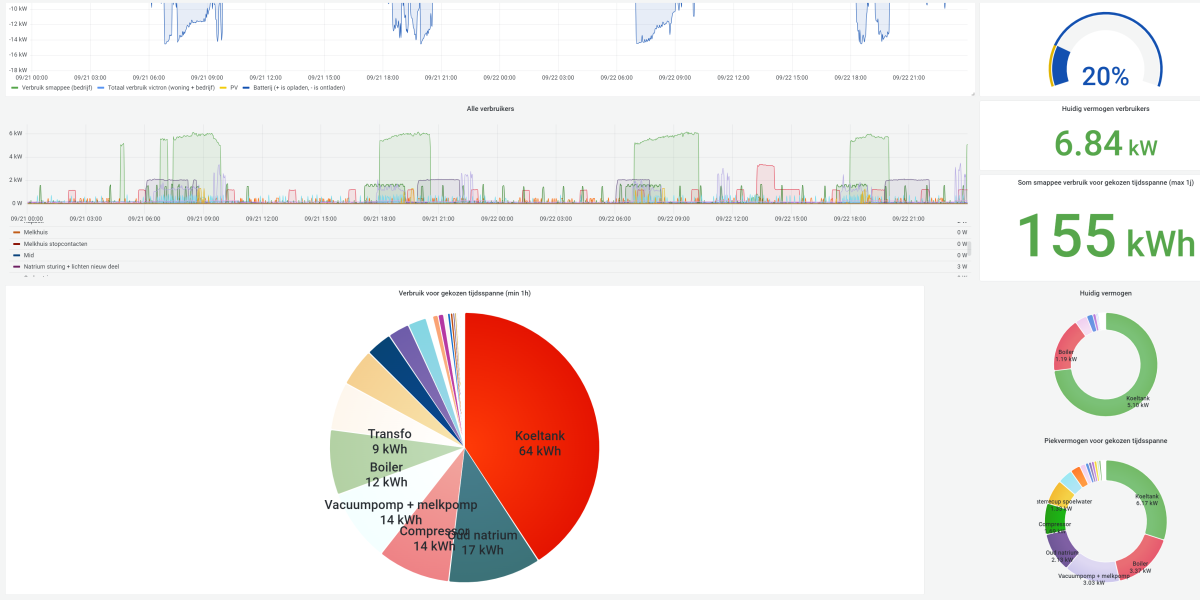Click the '-14 kW' axis label in the top chart

point(18,38)
